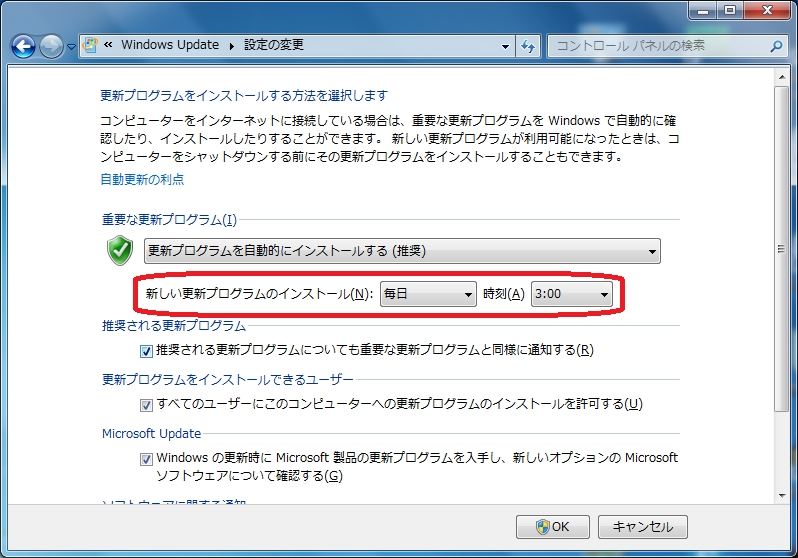Click the forward navigation arrow button
The image size is (798, 558).
pyautogui.click(x=51, y=47)
